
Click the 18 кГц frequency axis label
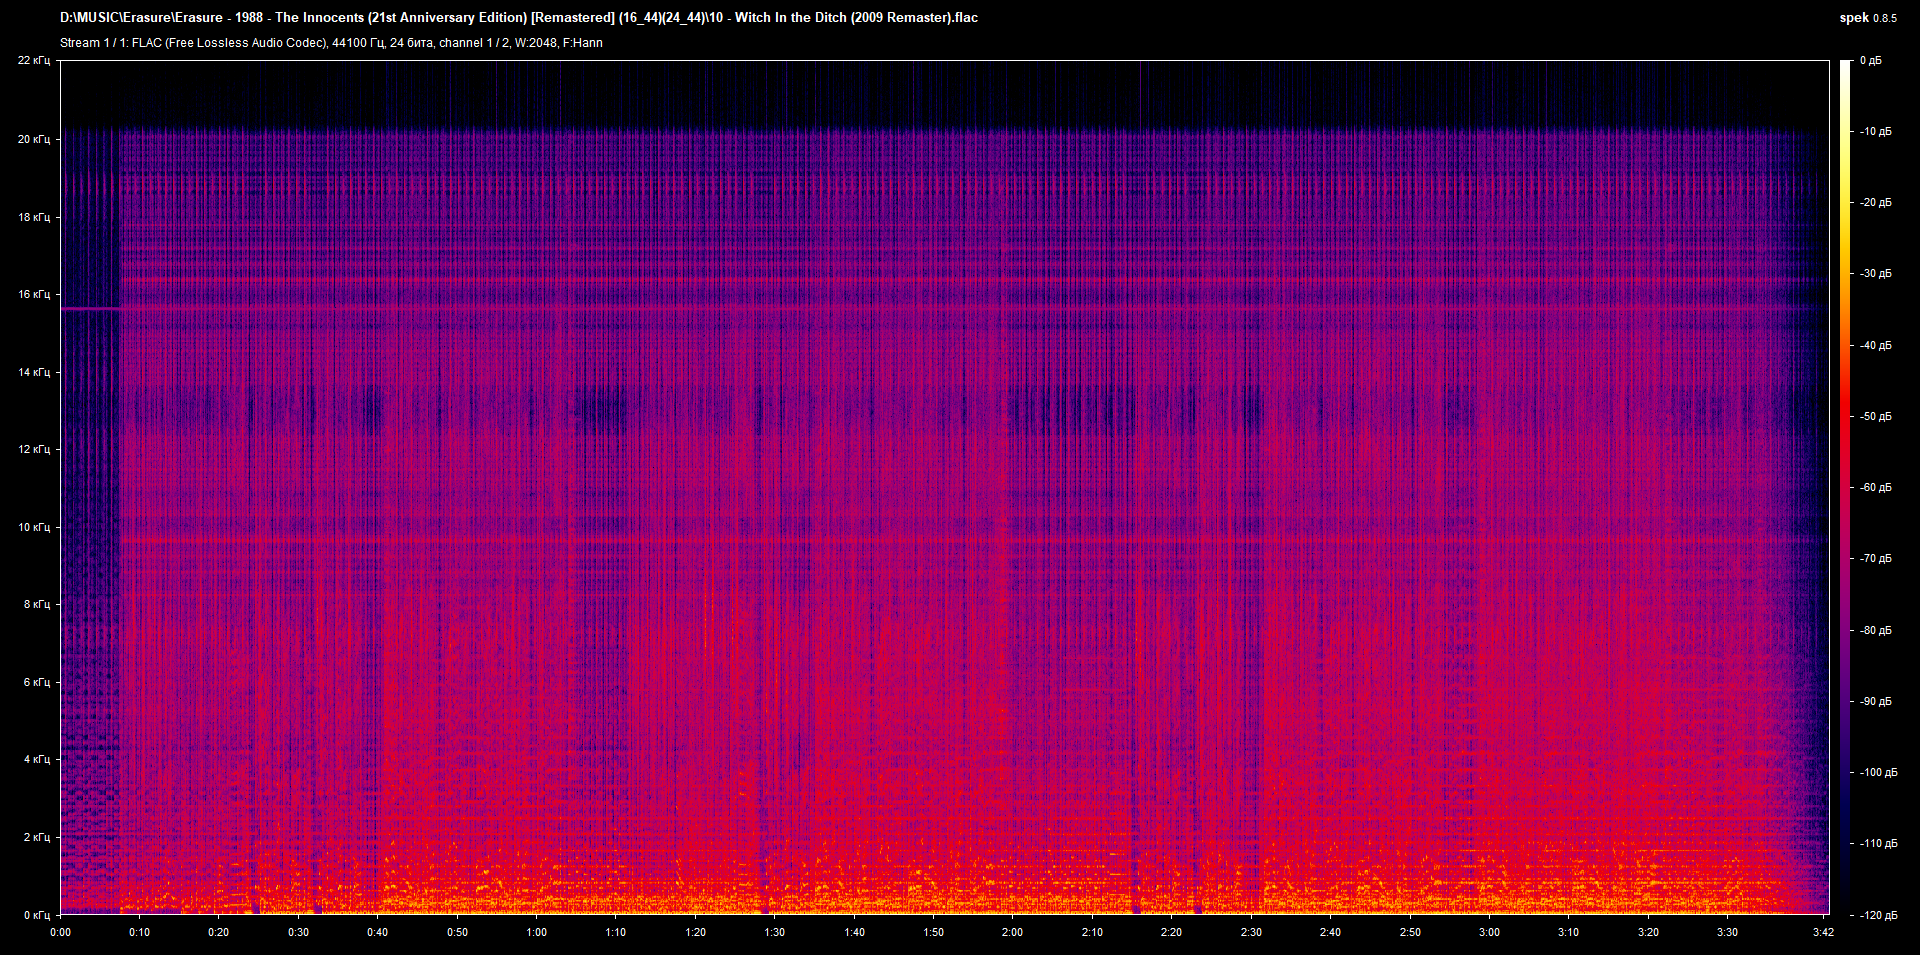click(x=34, y=217)
